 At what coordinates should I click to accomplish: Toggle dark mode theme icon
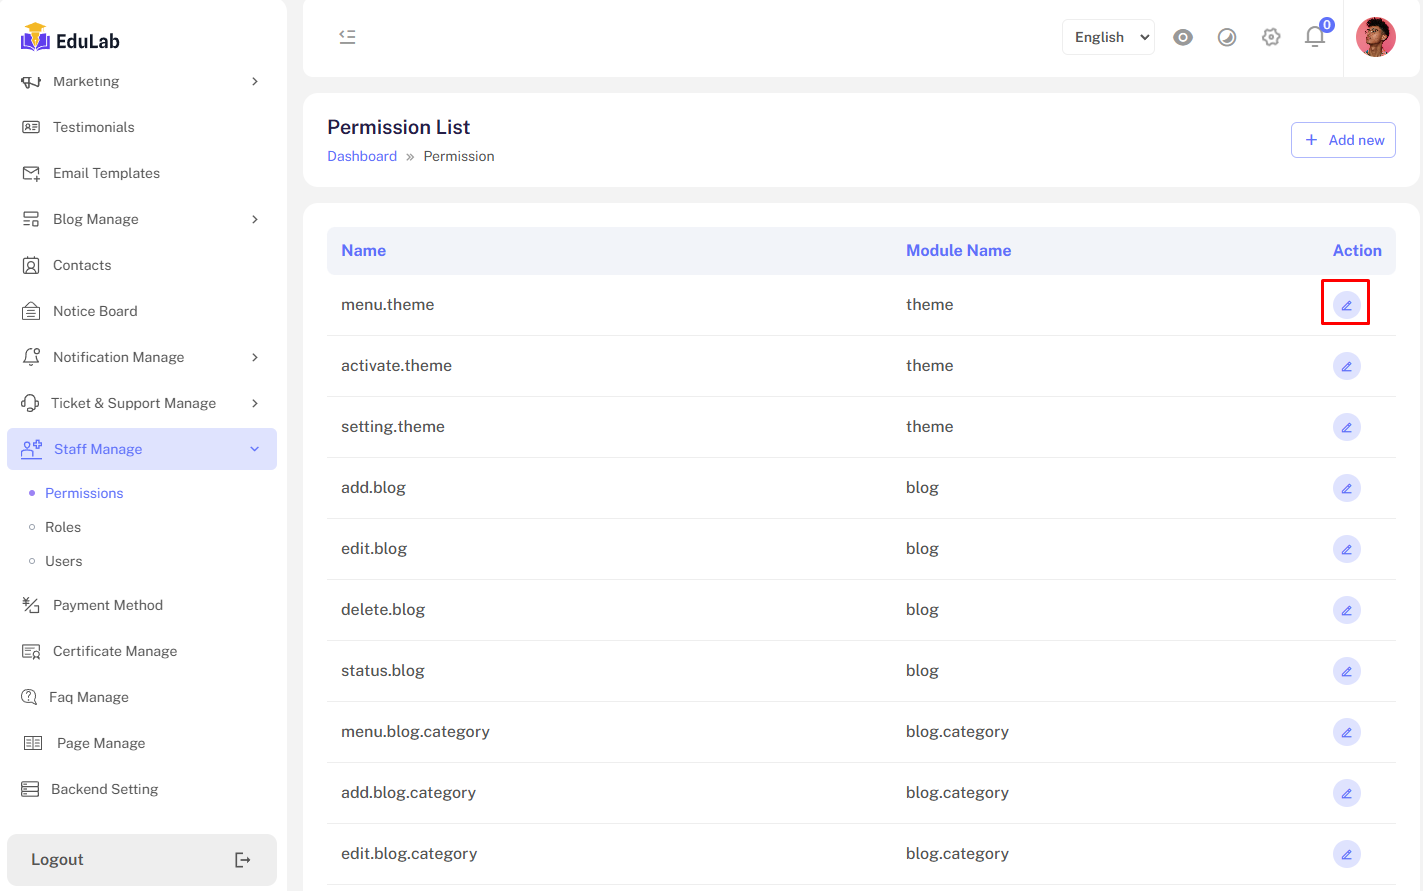[x=1227, y=37]
